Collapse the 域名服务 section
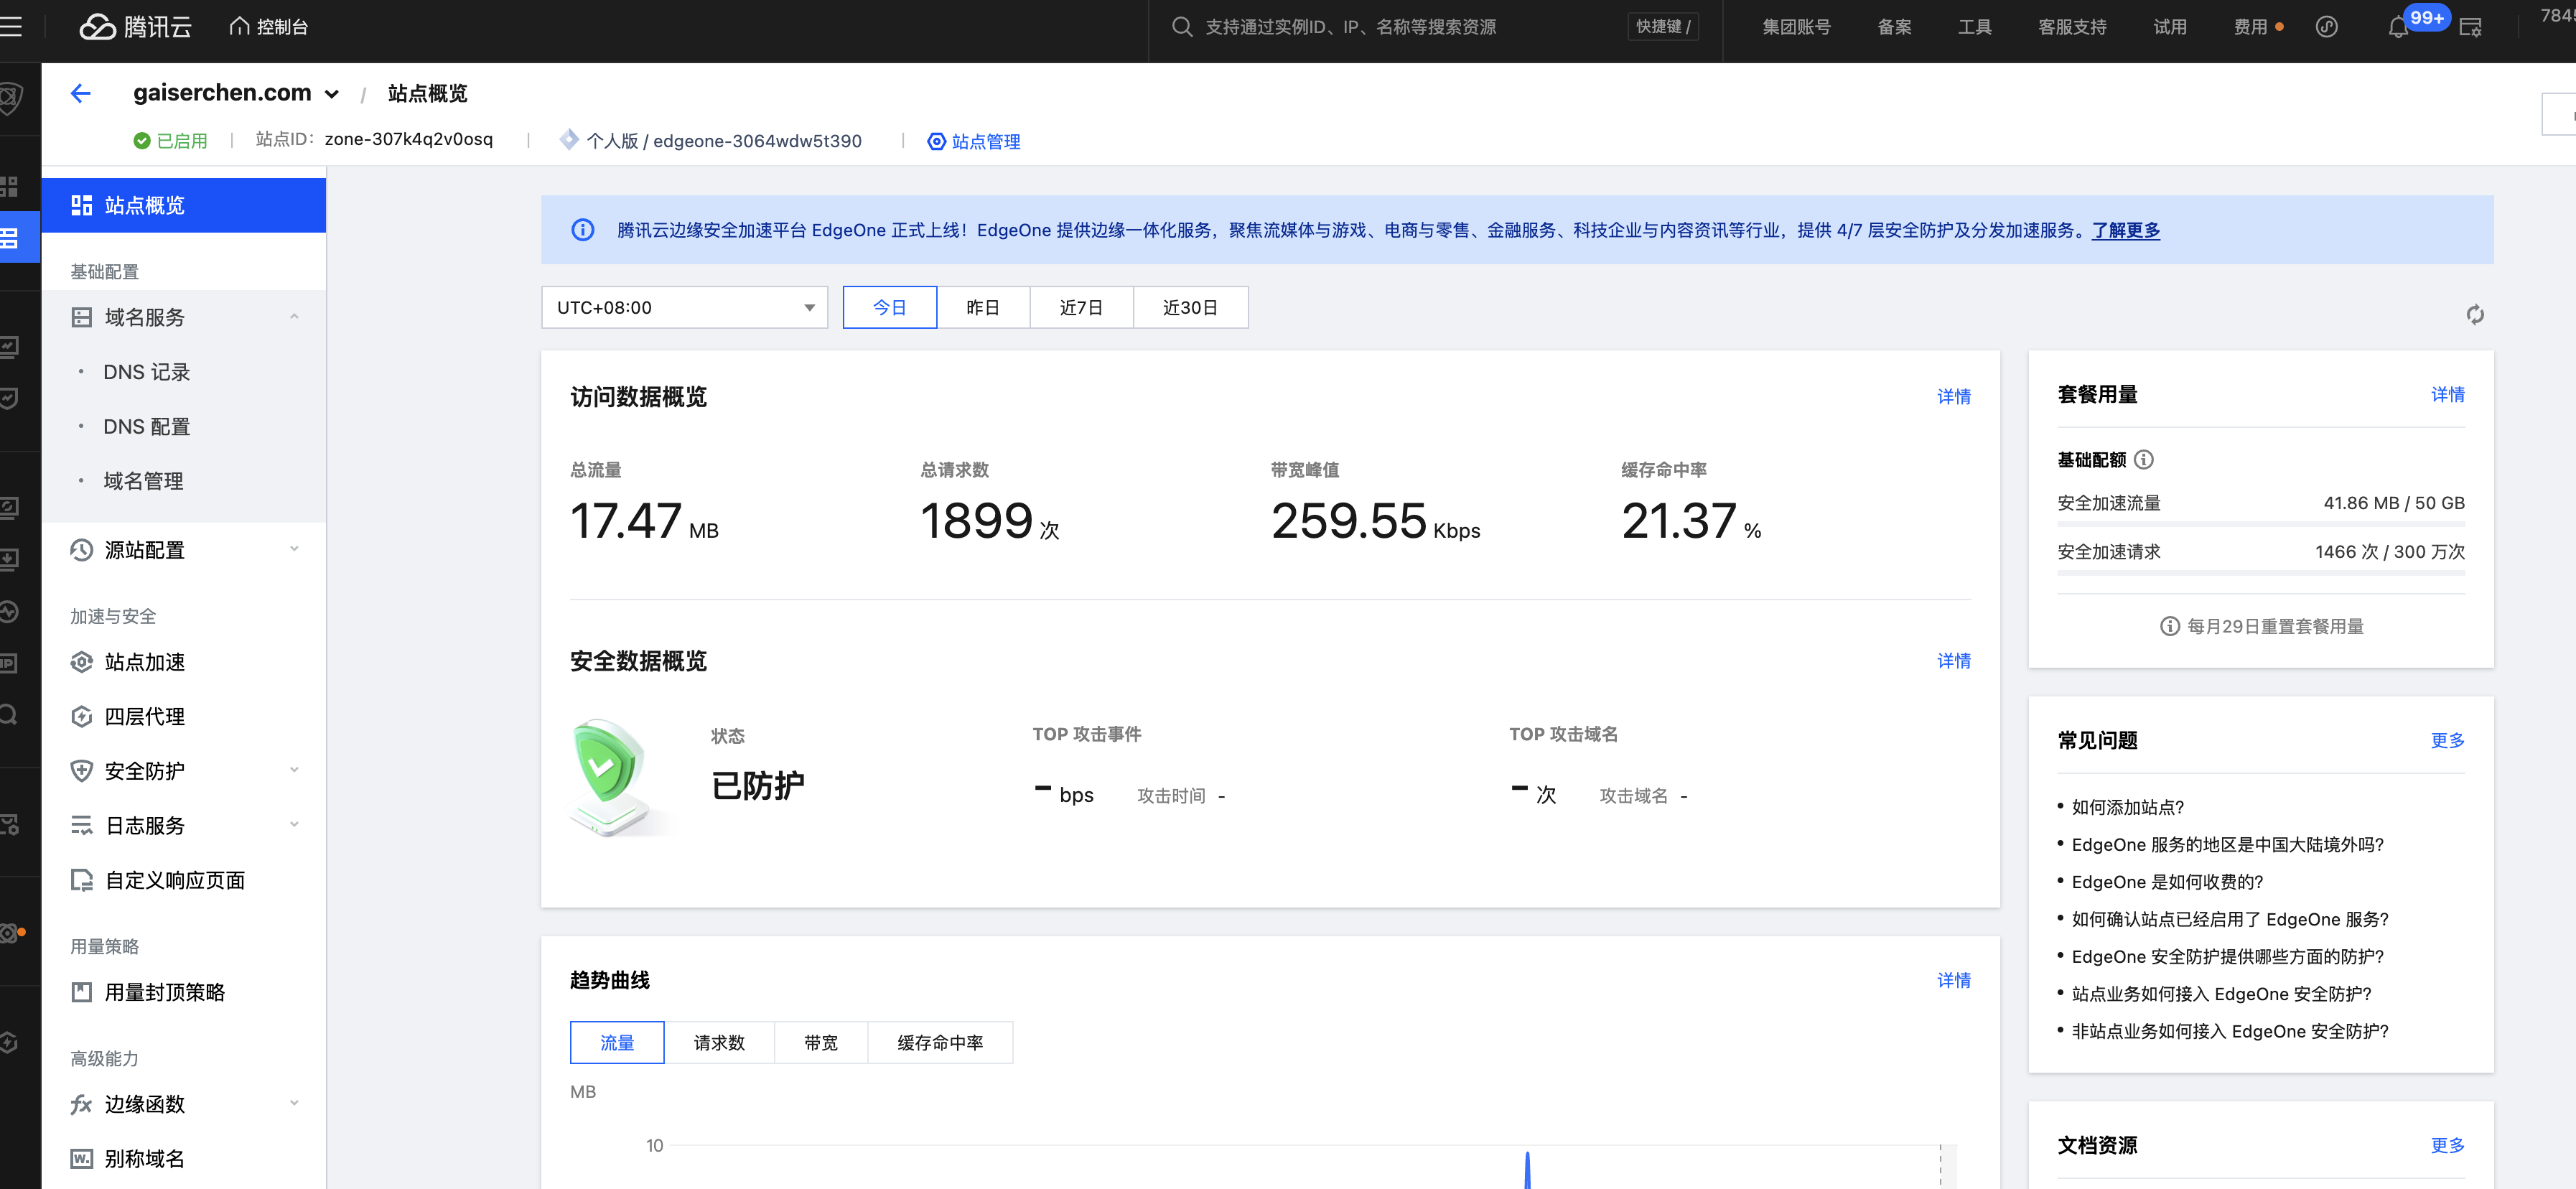 pyautogui.click(x=294, y=317)
